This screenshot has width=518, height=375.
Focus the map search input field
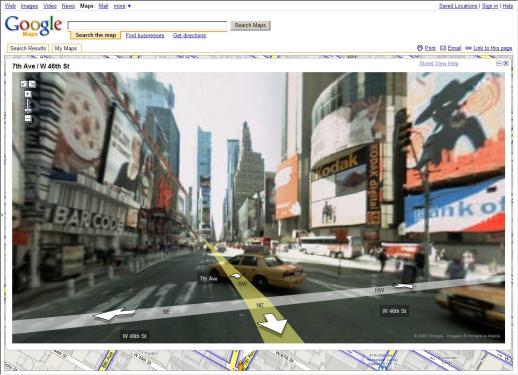(x=147, y=26)
